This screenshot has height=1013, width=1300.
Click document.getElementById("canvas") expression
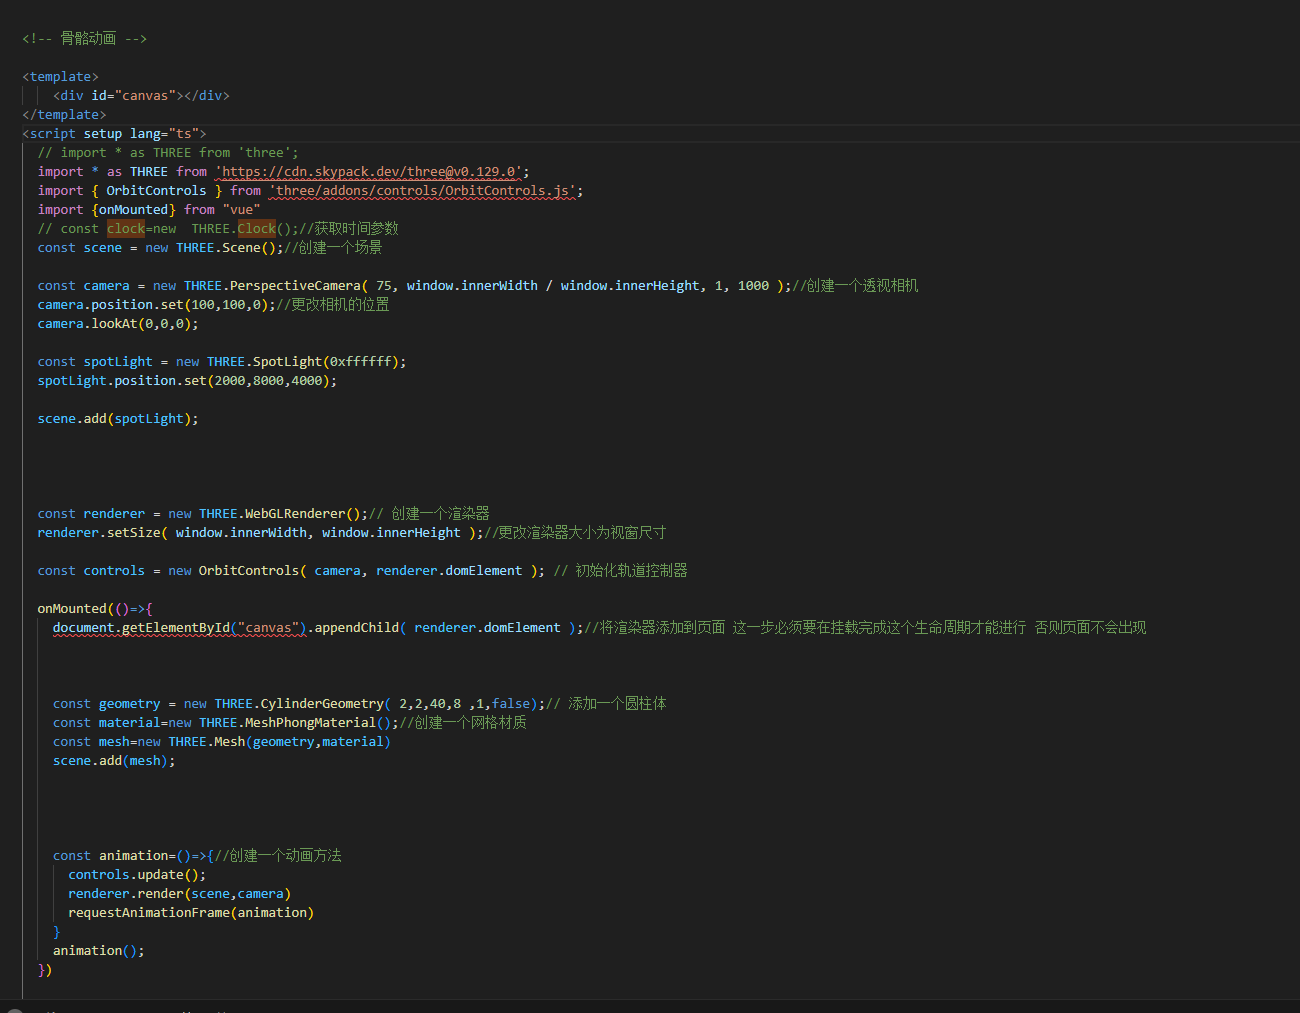pyautogui.click(x=180, y=628)
